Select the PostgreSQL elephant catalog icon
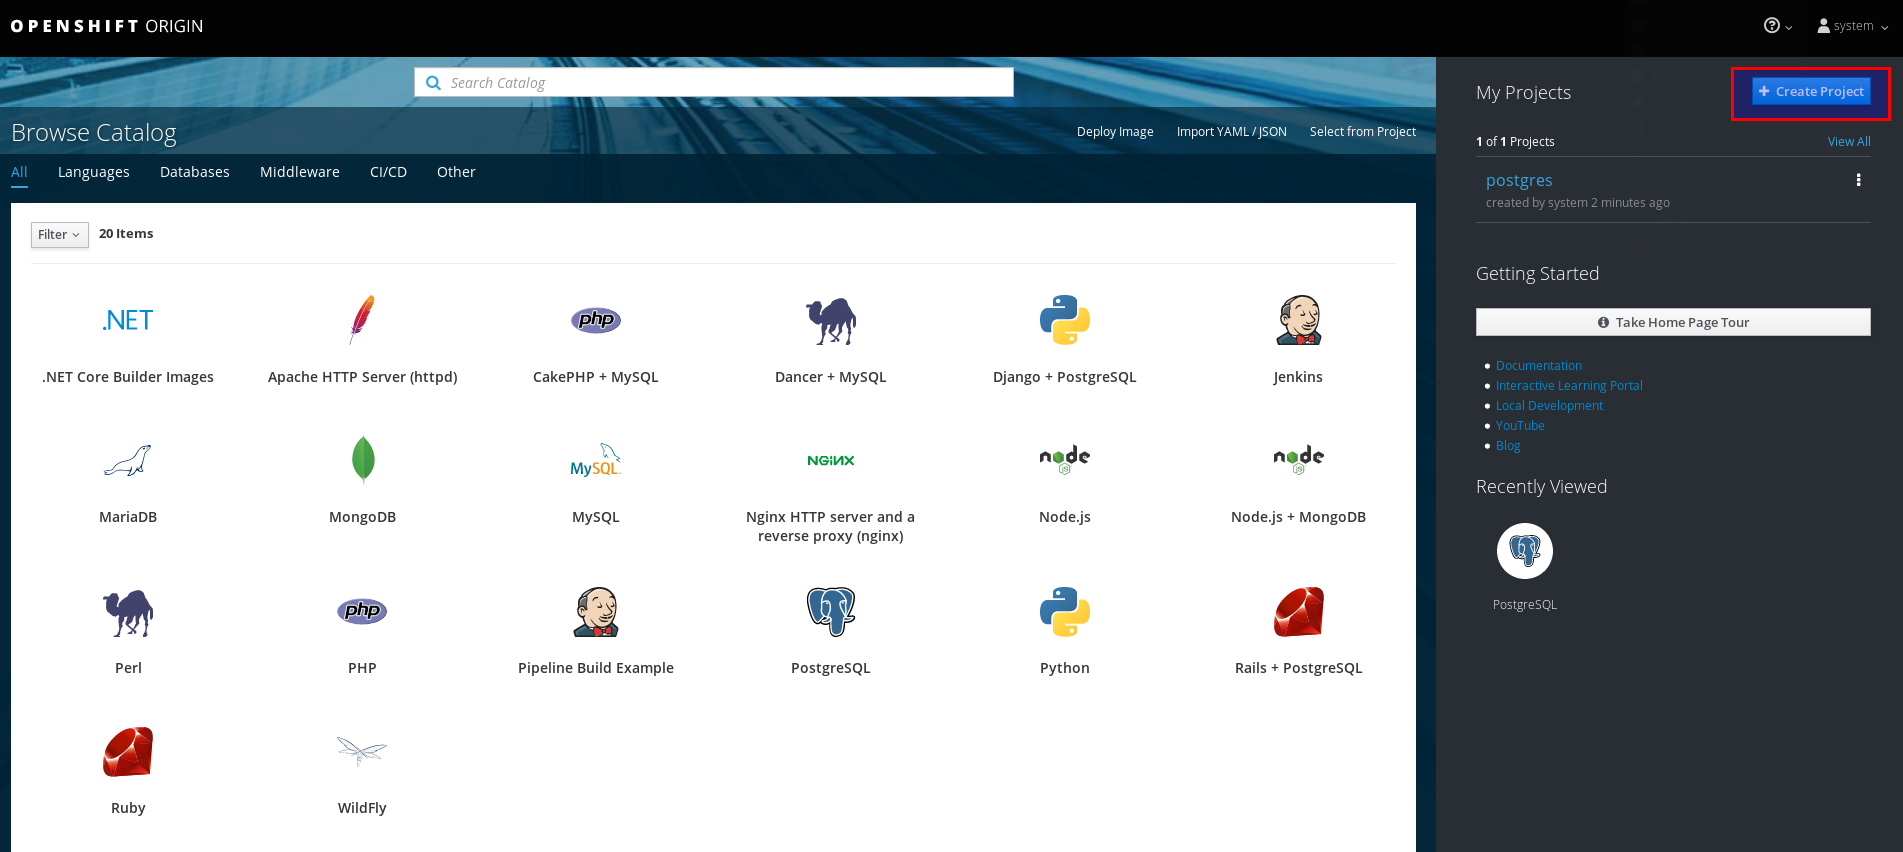The width and height of the screenshot is (1903, 852). (831, 611)
